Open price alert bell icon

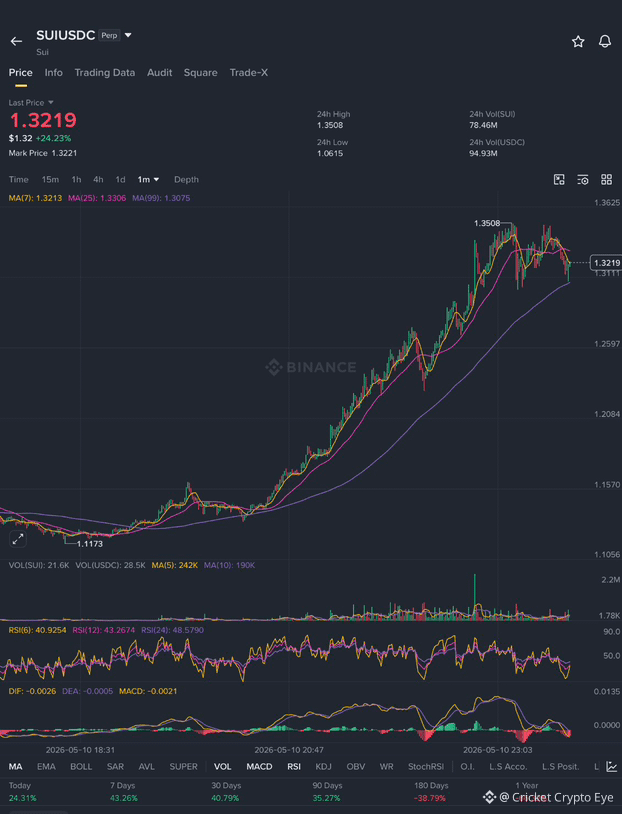coord(605,42)
